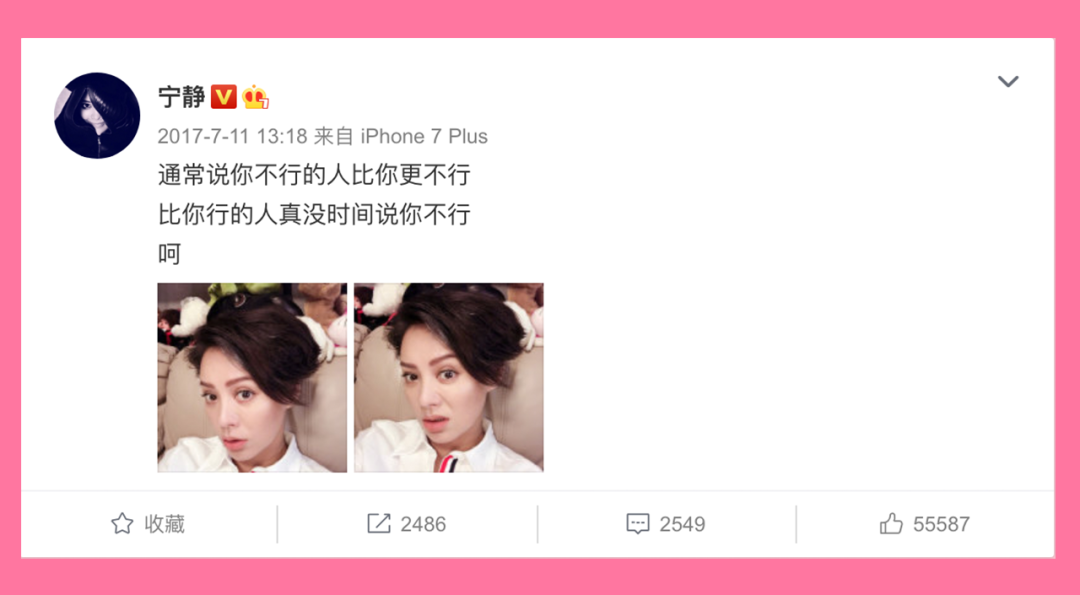Image resolution: width=1080 pixels, height=595 pixels.
Task: Open the chevron dropdown menu of post
Action: coord(1008,81)
